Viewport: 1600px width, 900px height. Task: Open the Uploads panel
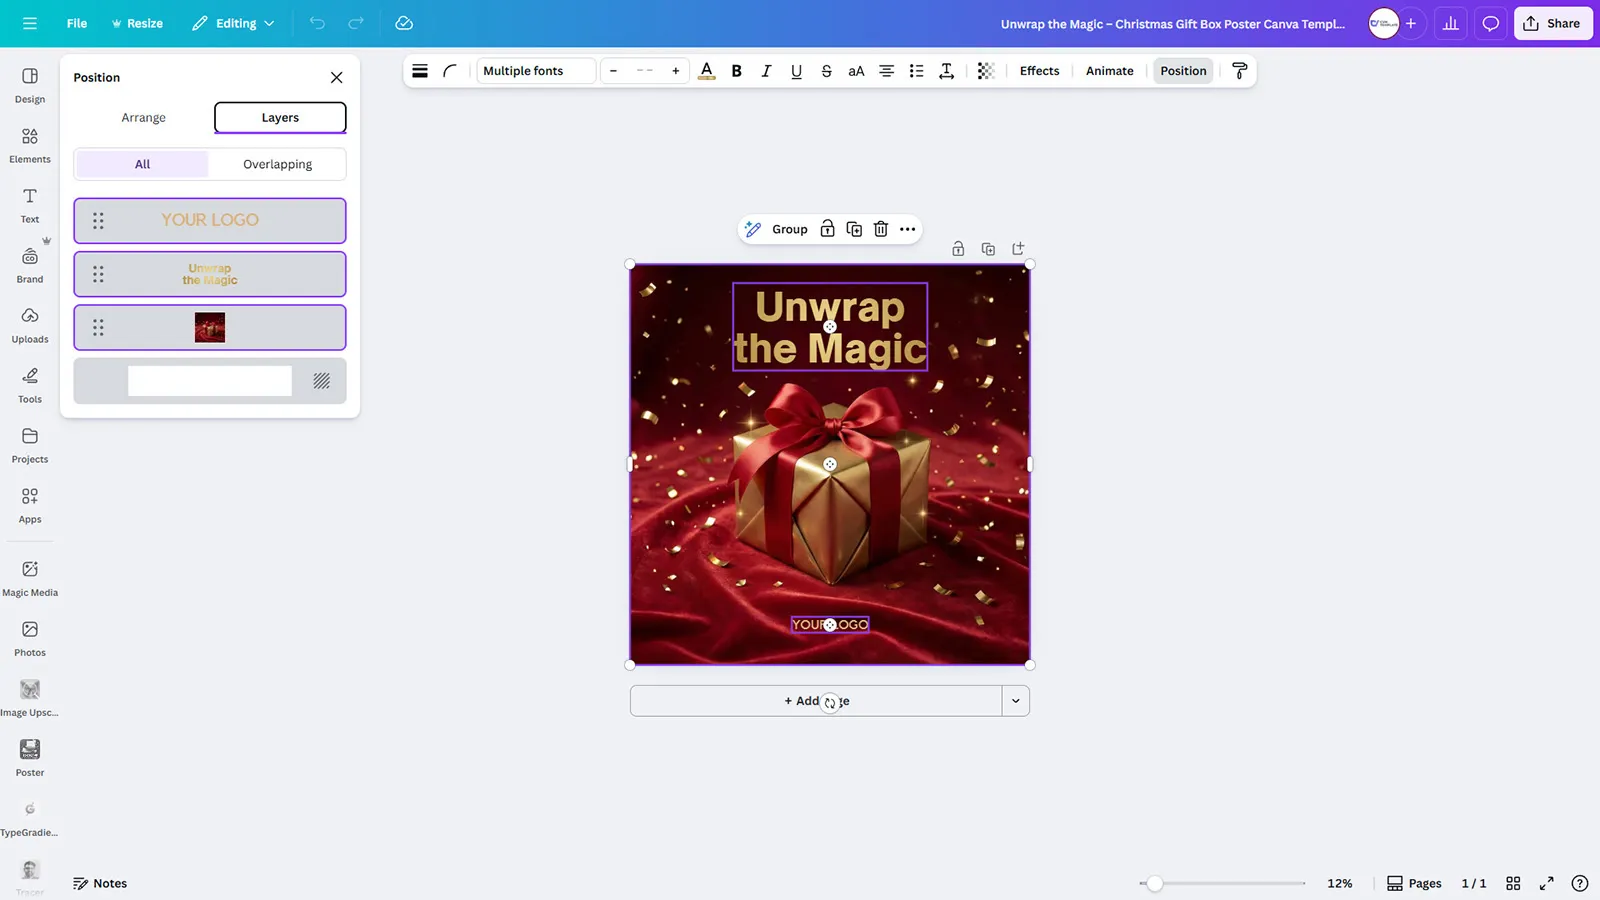(x=29, y=324)
